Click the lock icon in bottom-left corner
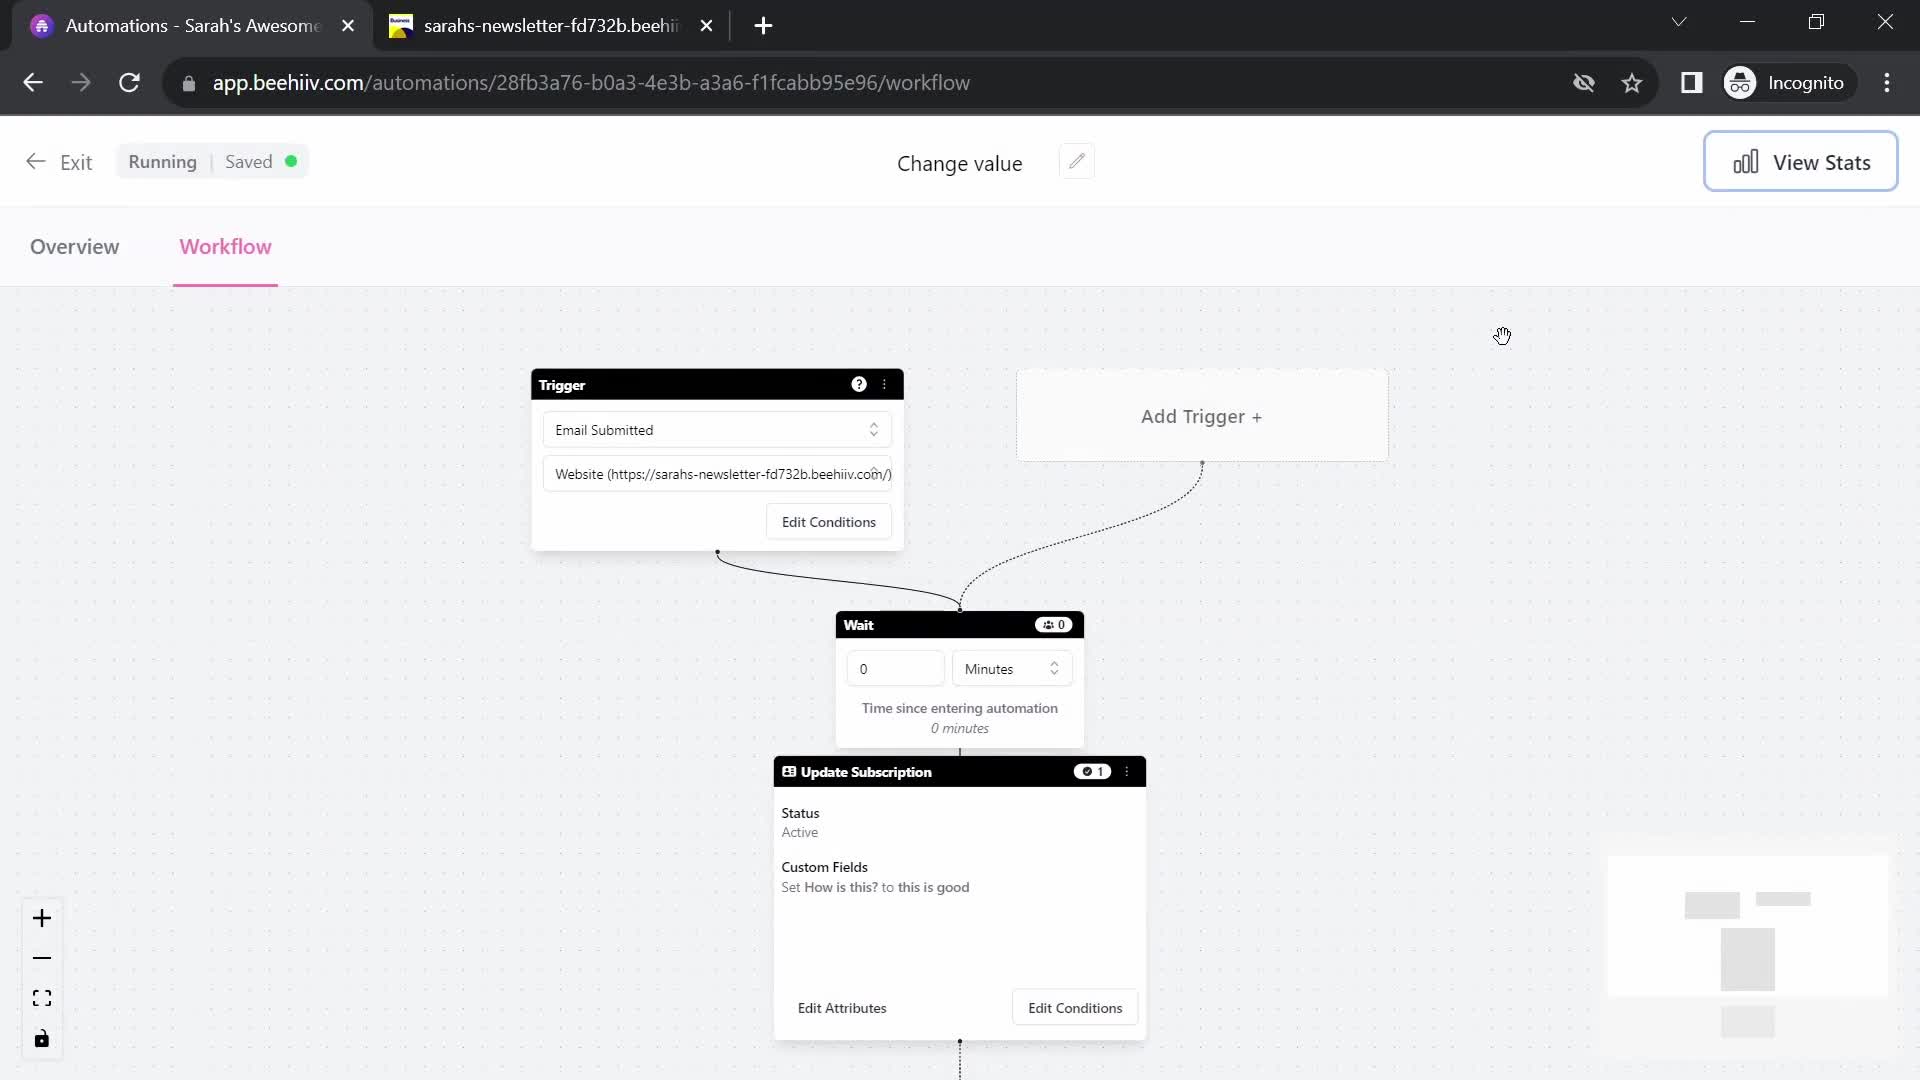Screen dimensions: 1920x1080 pos(41,1040)
